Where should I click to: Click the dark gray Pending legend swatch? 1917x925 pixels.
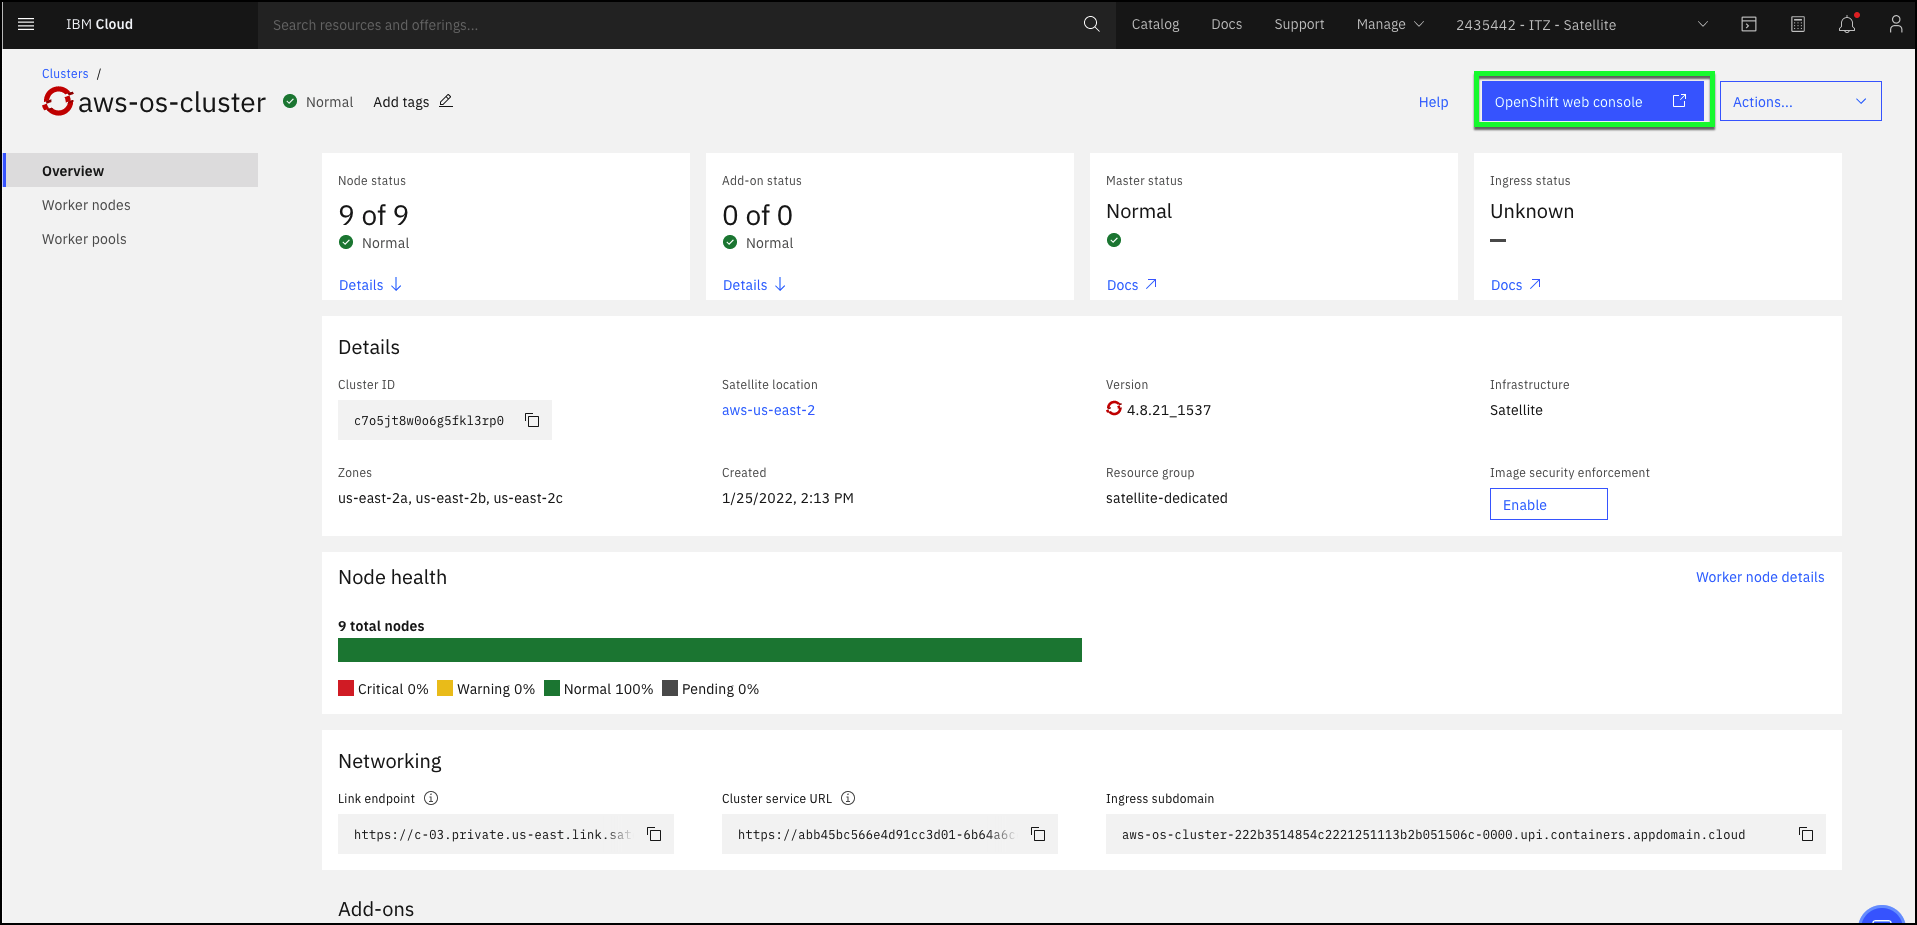tap(670, 688)
